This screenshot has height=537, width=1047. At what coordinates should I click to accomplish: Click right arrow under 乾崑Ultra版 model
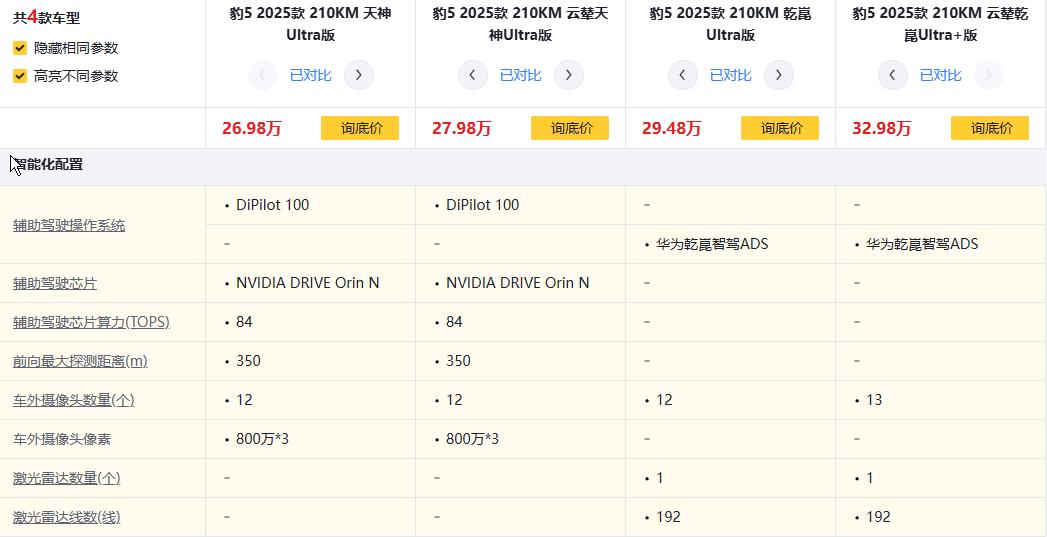[x=779, y=75]
